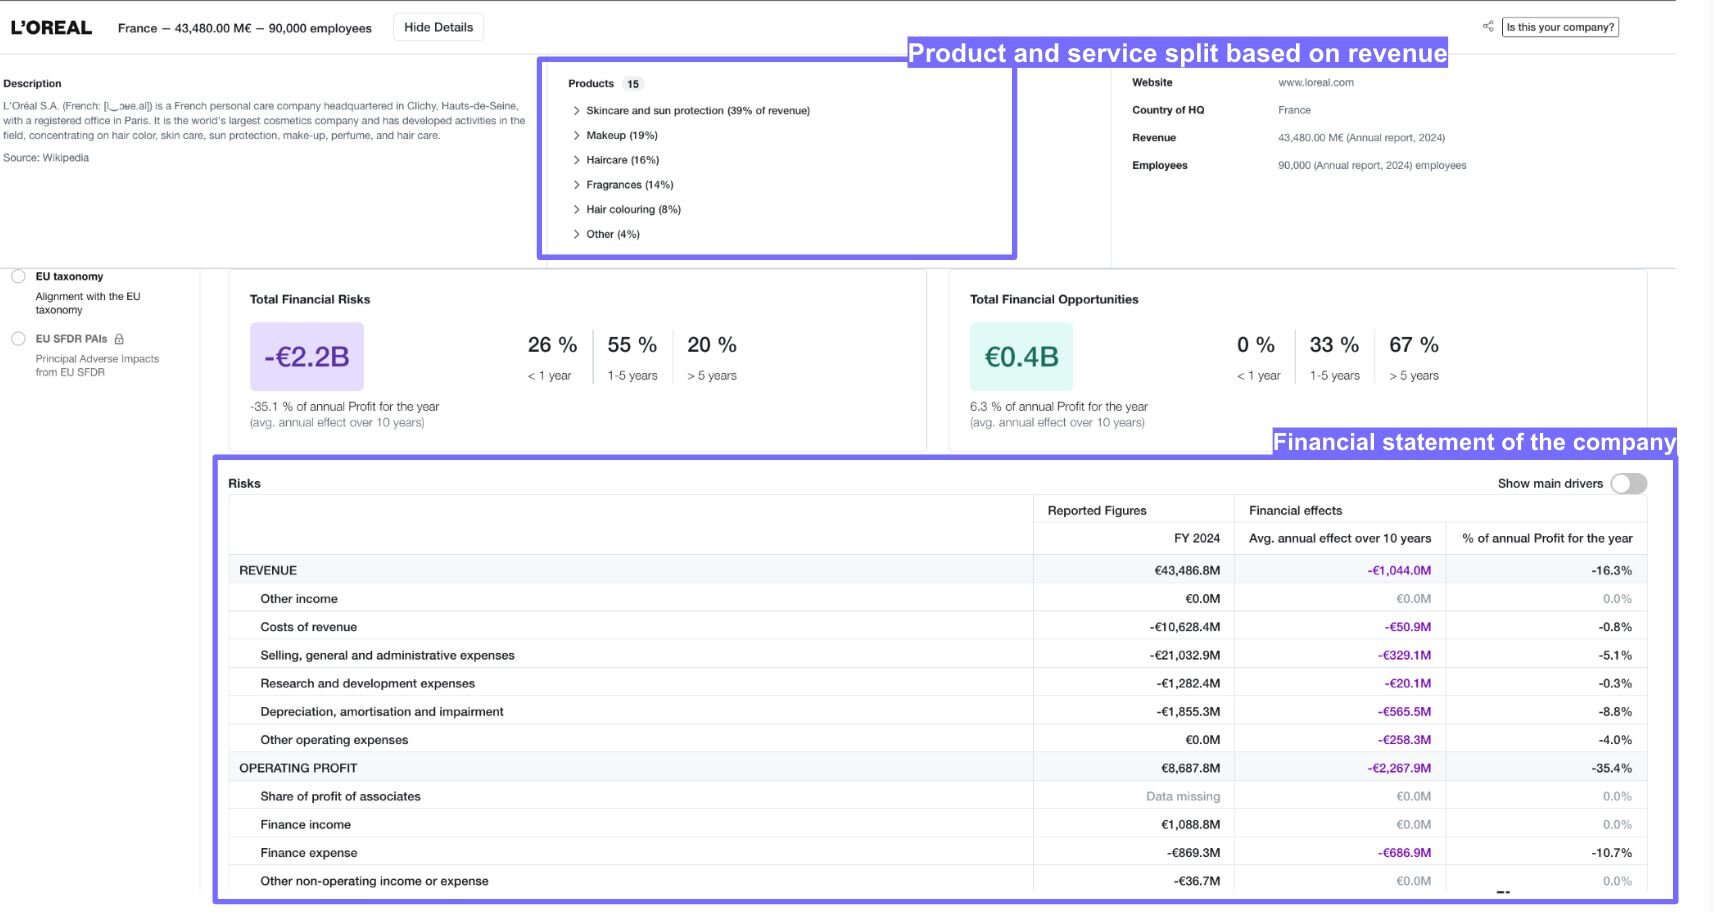Click the lock icon beside EU SFDR PAIs
The height and width of the screenshot is (912, 1714).
point(119,339)
